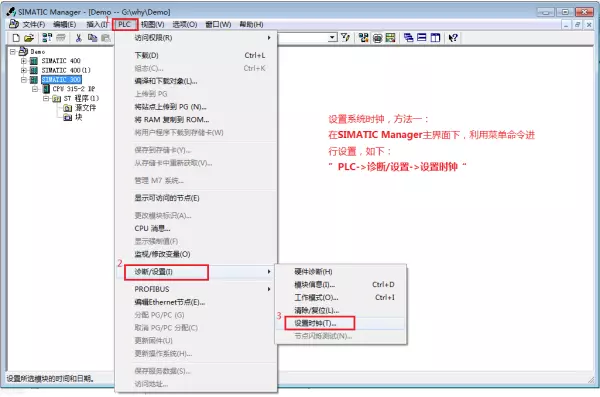Open the 编辑(E) menu

(x=64, y=25)
